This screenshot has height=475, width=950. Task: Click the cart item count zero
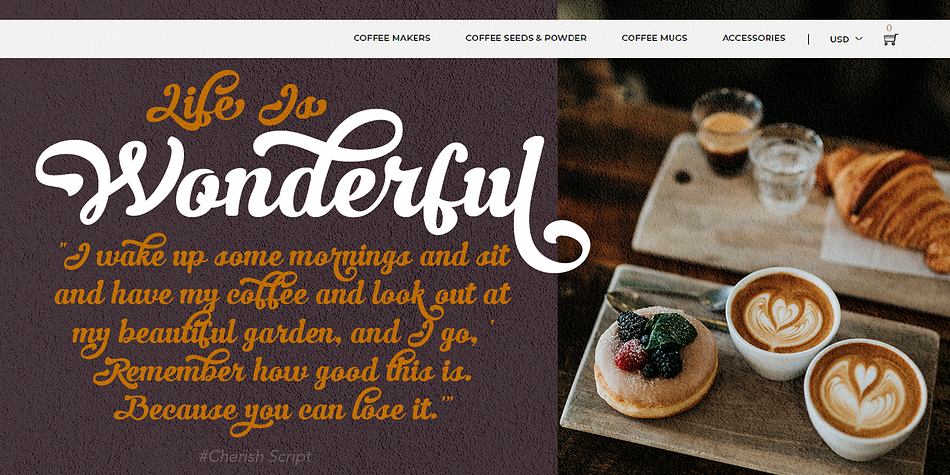tap(889, 28)
